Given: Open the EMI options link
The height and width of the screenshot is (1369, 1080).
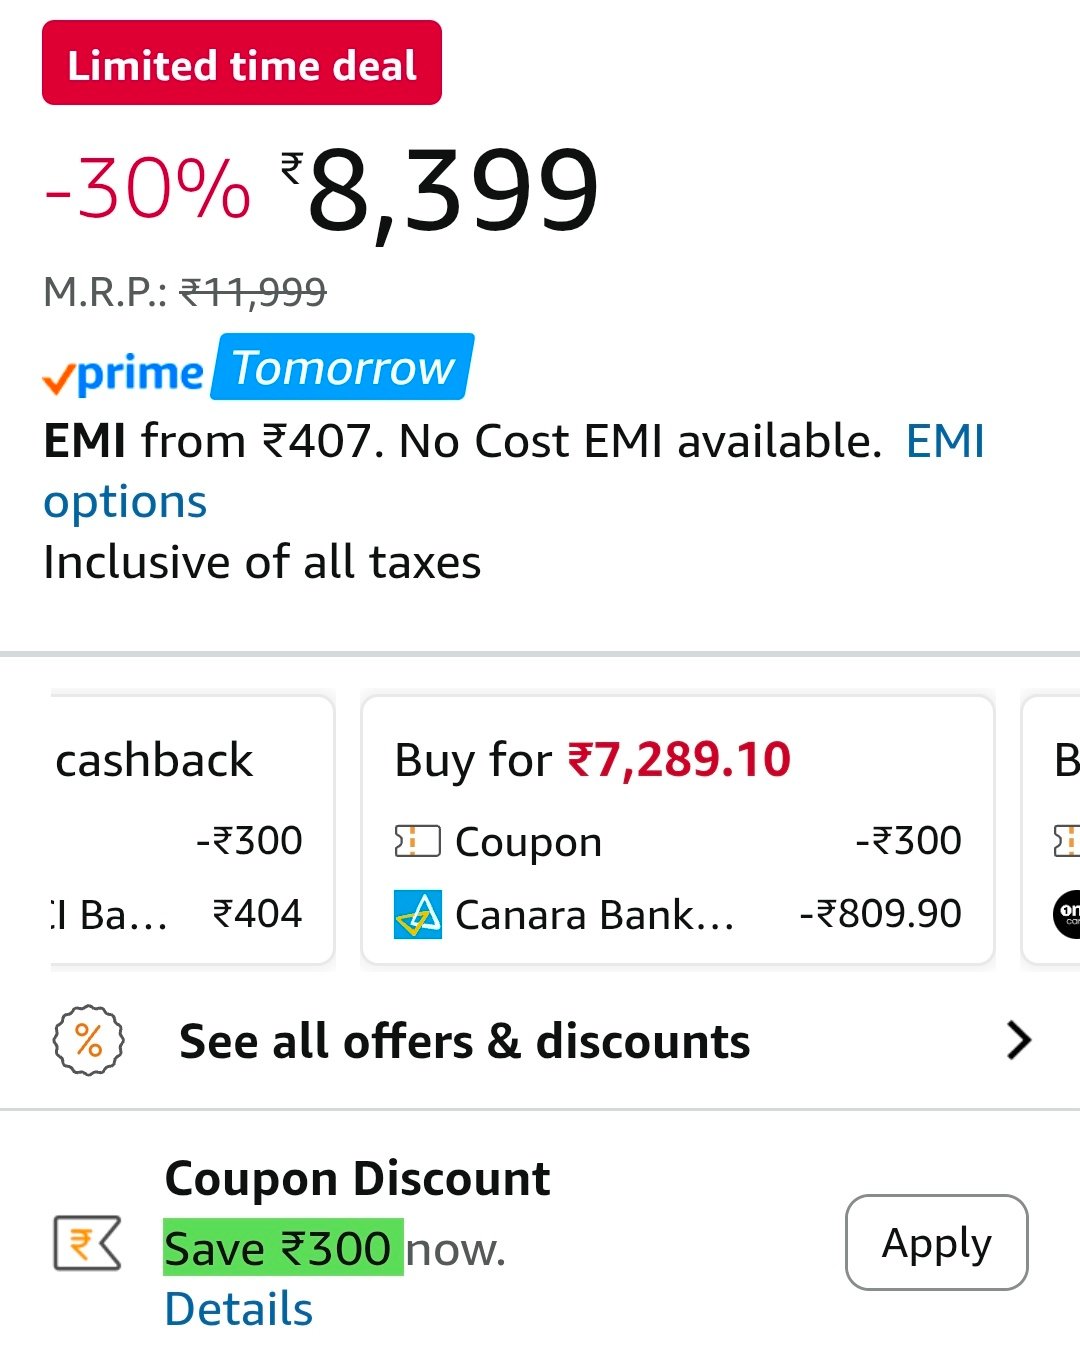Looking at the screenshot, I should (x=125, y=502).
